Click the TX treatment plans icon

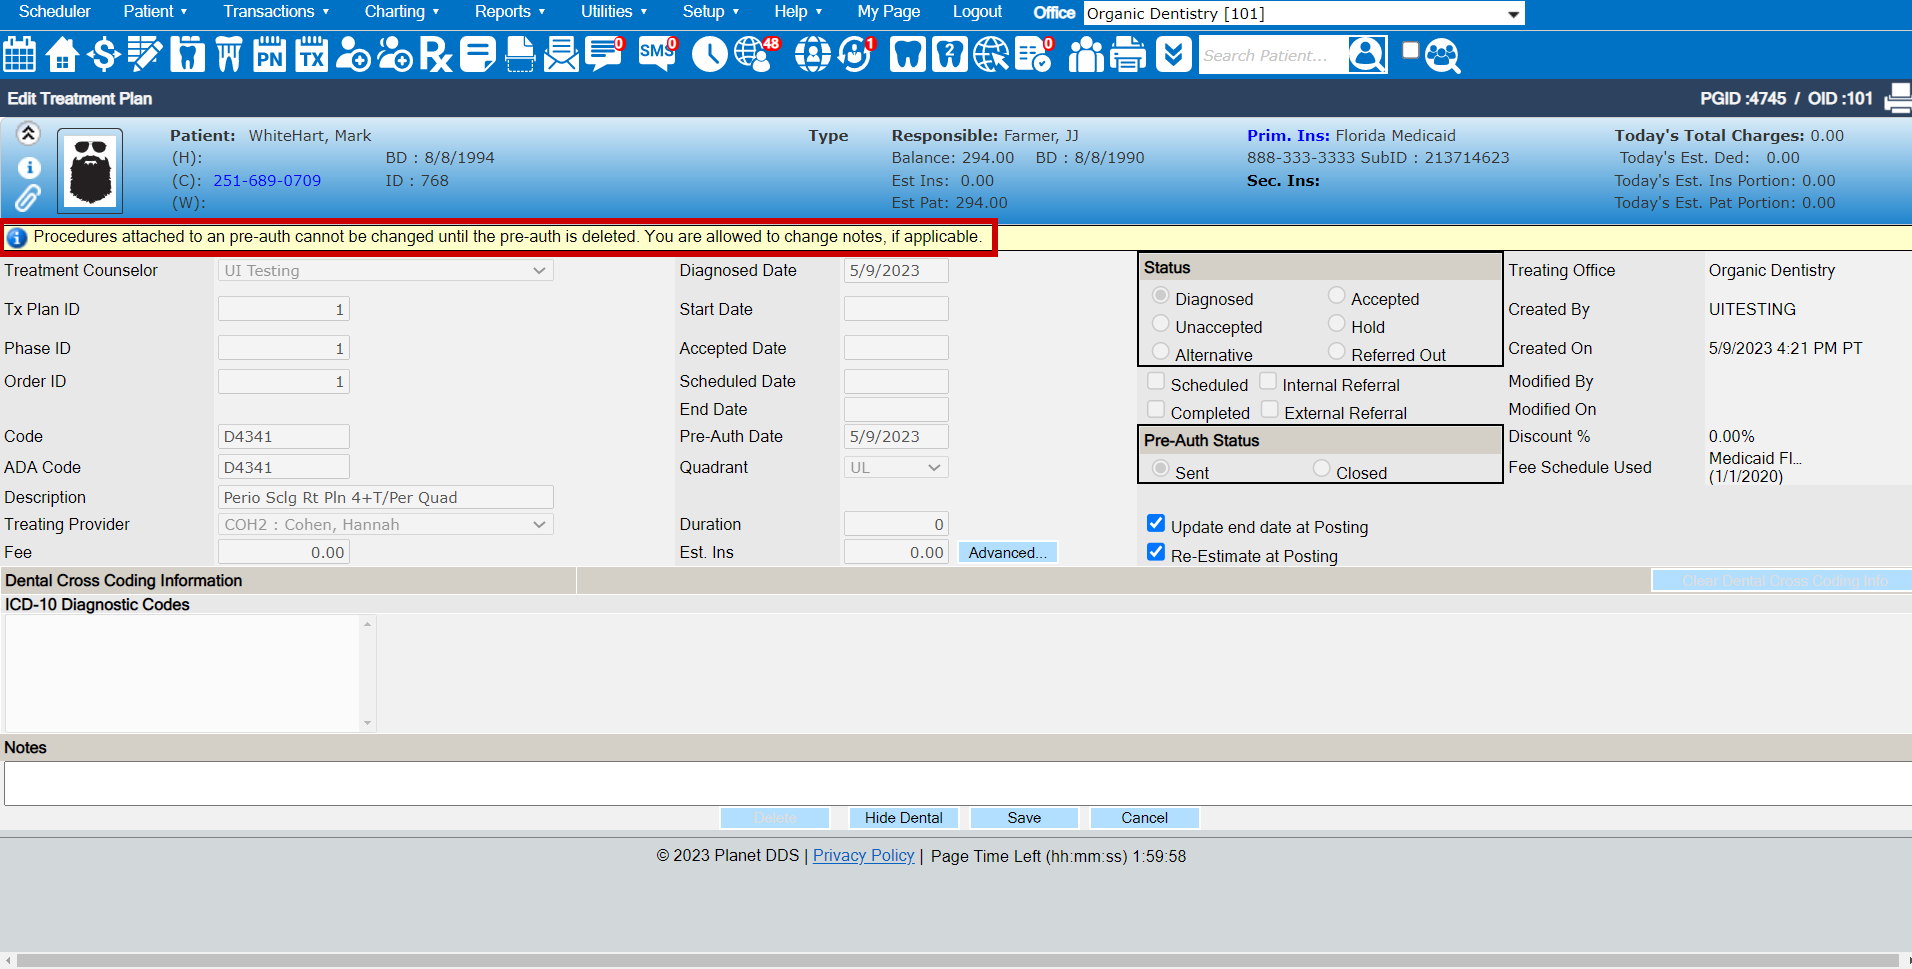(311, 54)
